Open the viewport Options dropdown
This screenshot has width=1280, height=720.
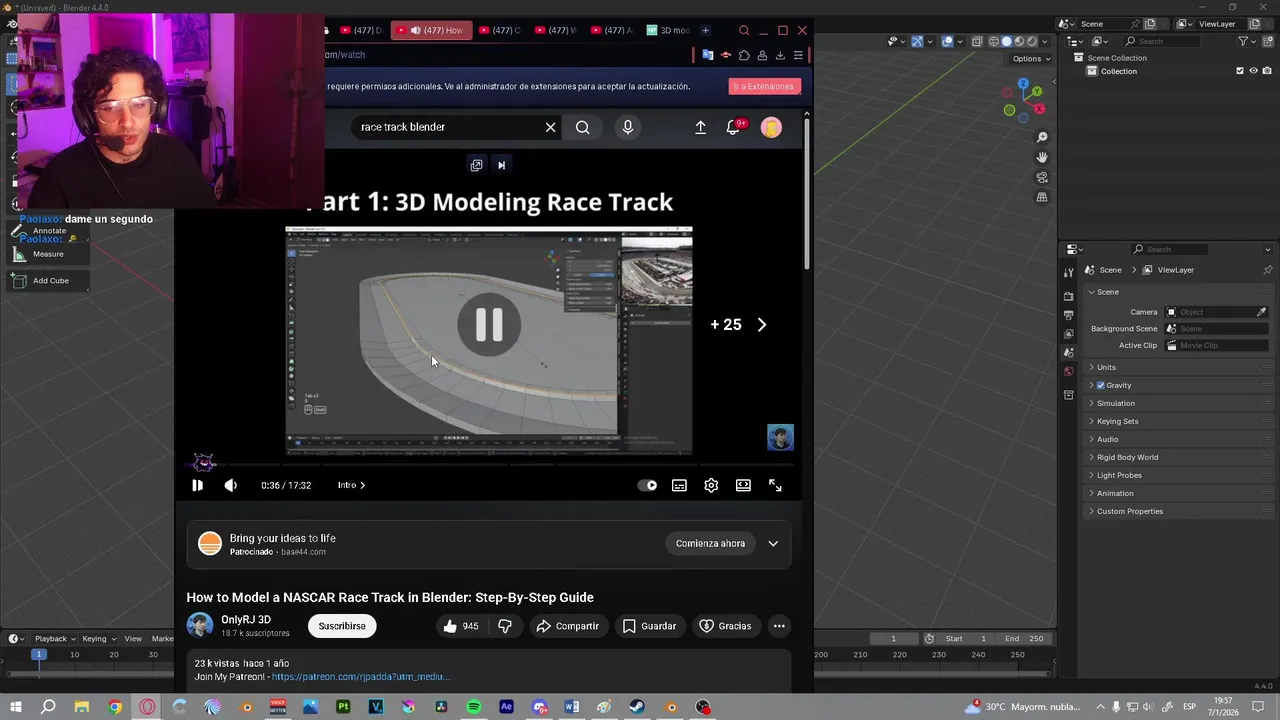tap(1031, 59)
